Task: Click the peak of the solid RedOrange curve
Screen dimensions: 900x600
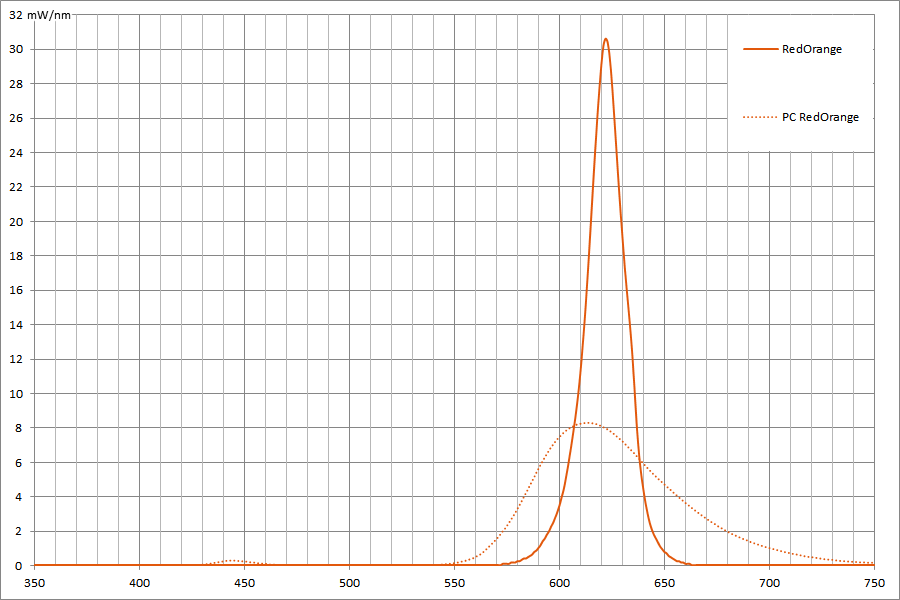Action: coord(605,39)
